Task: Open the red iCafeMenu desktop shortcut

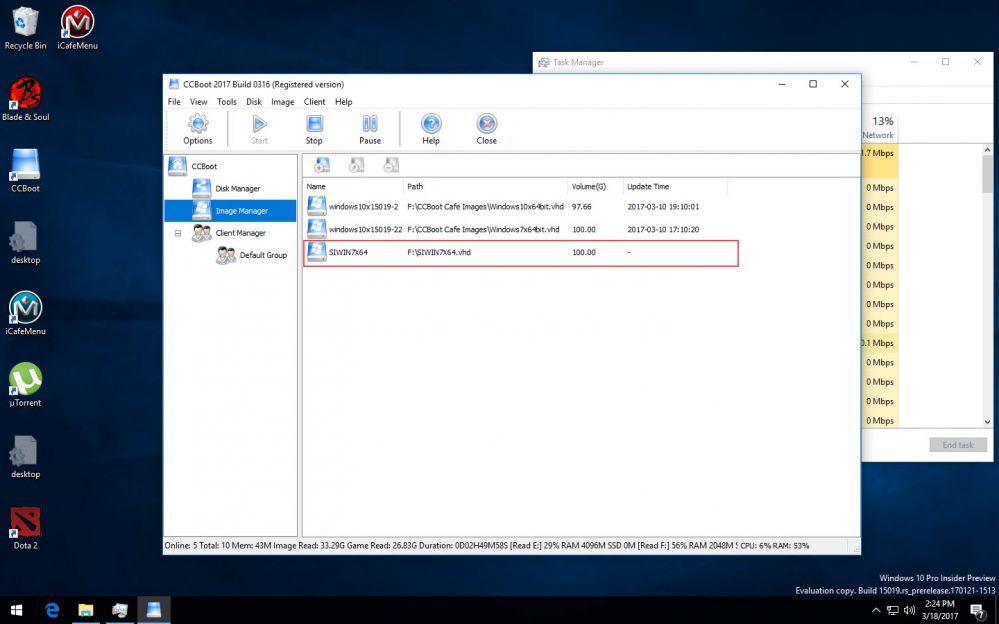Action: [x=77, y=28]
